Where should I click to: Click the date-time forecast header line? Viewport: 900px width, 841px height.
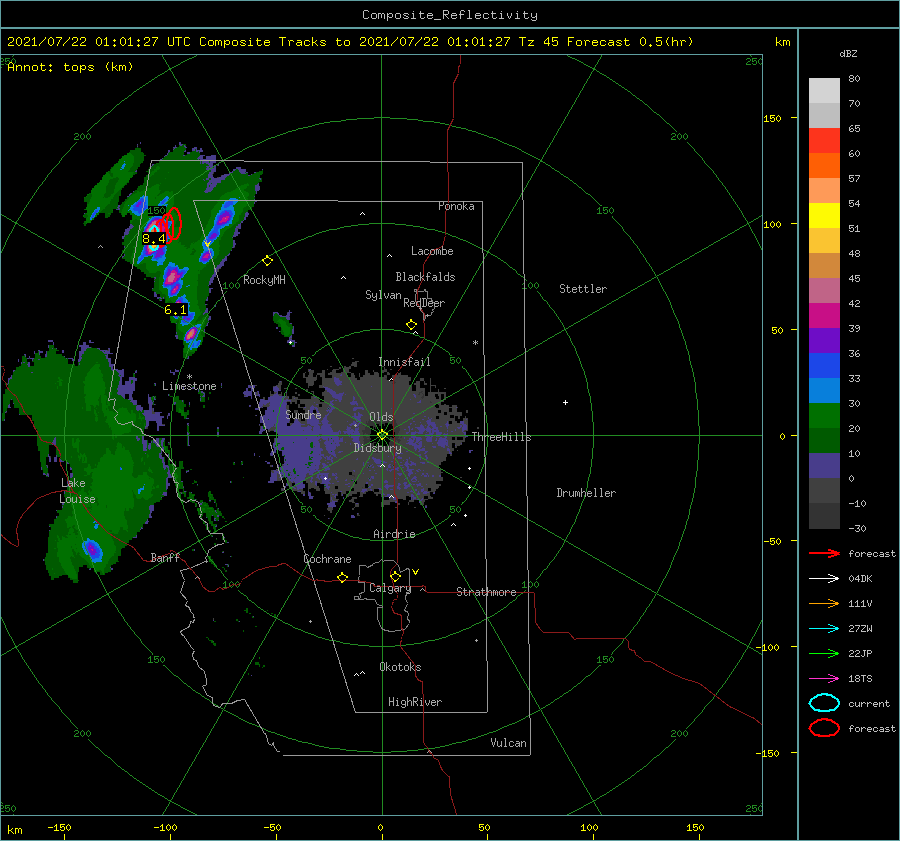coord(350,42)
